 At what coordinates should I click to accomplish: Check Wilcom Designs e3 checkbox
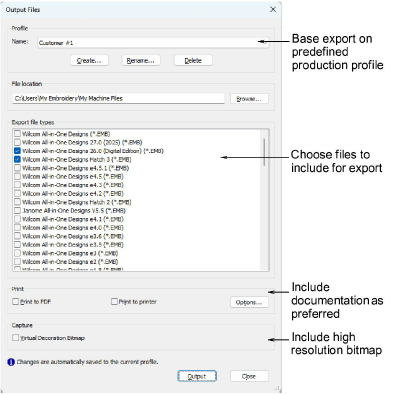pyautogui.click(x=17, y=253)
